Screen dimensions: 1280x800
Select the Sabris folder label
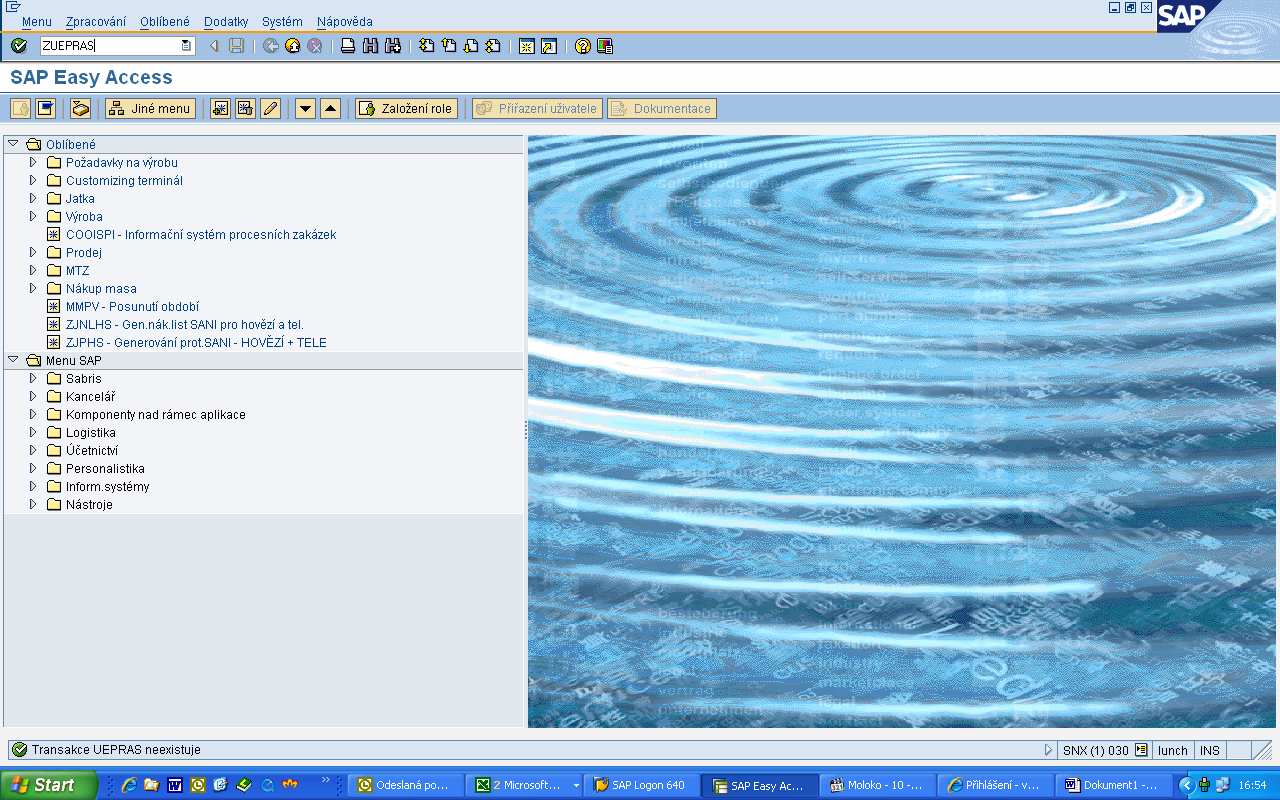(x=84, y=379)
